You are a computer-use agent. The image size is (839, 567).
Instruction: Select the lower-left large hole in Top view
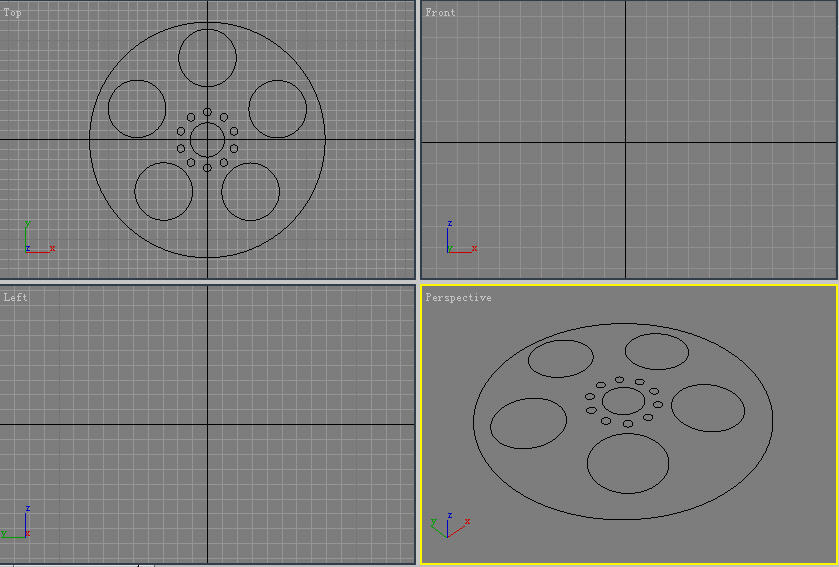[x=163, y=190]
